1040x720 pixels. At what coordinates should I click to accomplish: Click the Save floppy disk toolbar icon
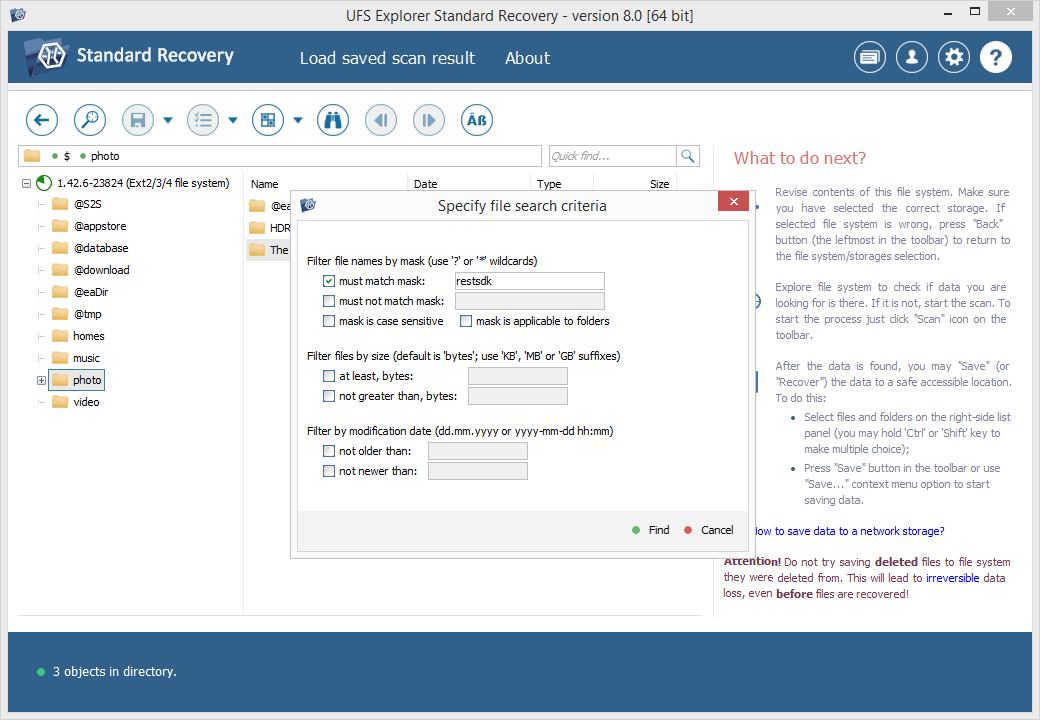coord(138,120)
